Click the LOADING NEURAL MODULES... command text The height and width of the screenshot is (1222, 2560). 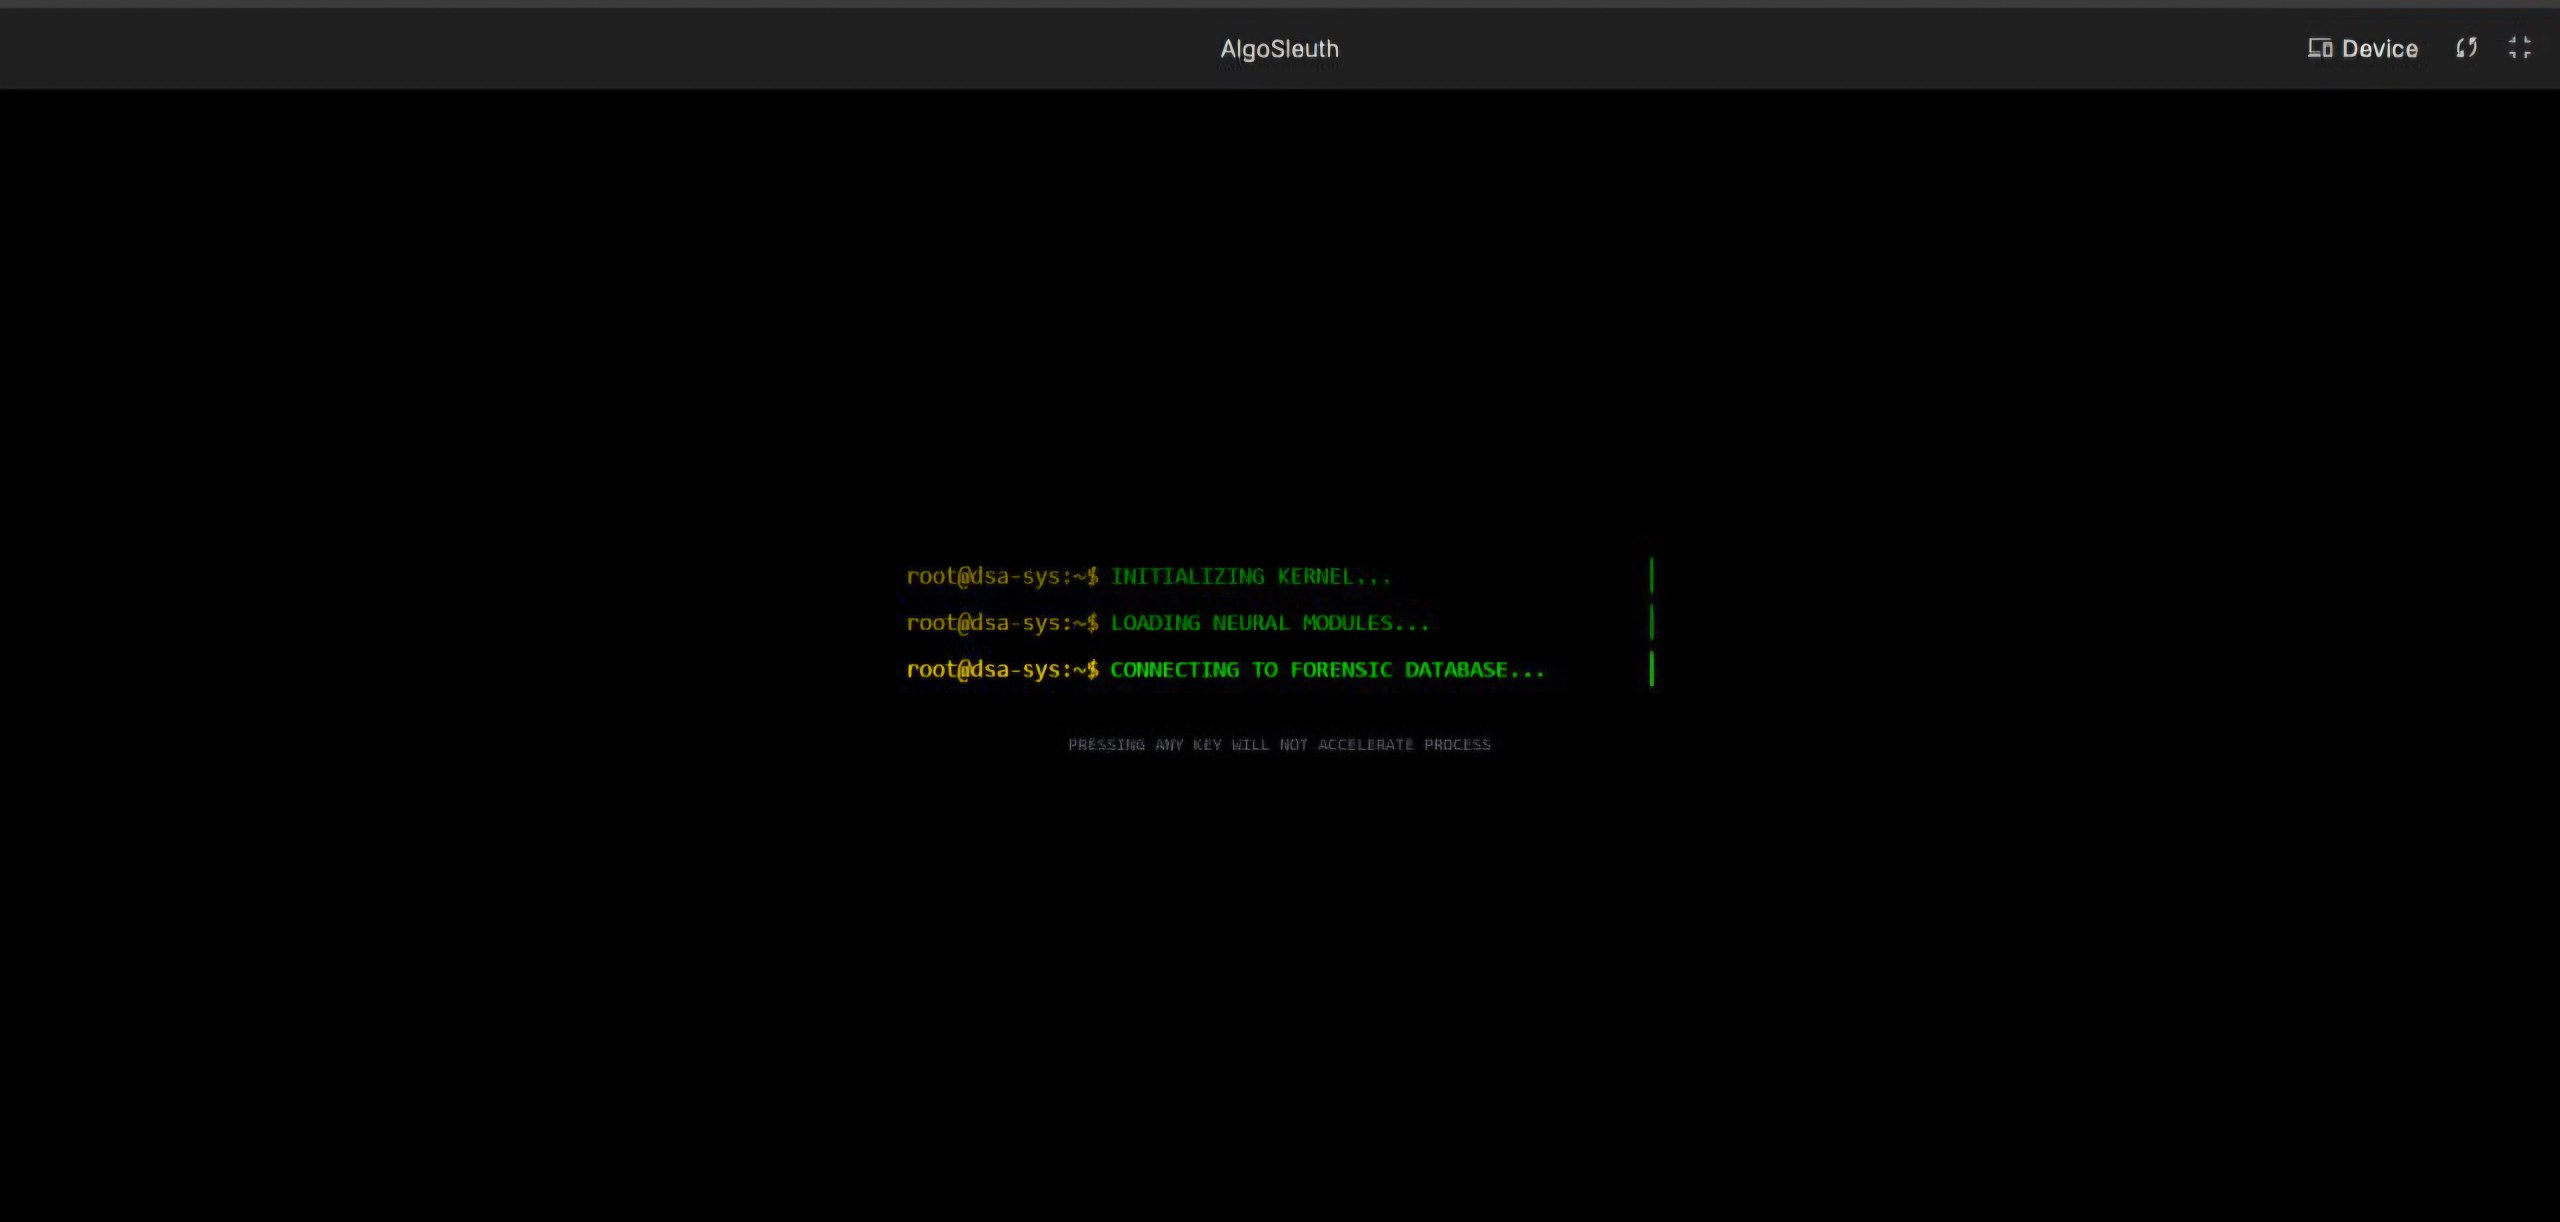(1270, 623)
